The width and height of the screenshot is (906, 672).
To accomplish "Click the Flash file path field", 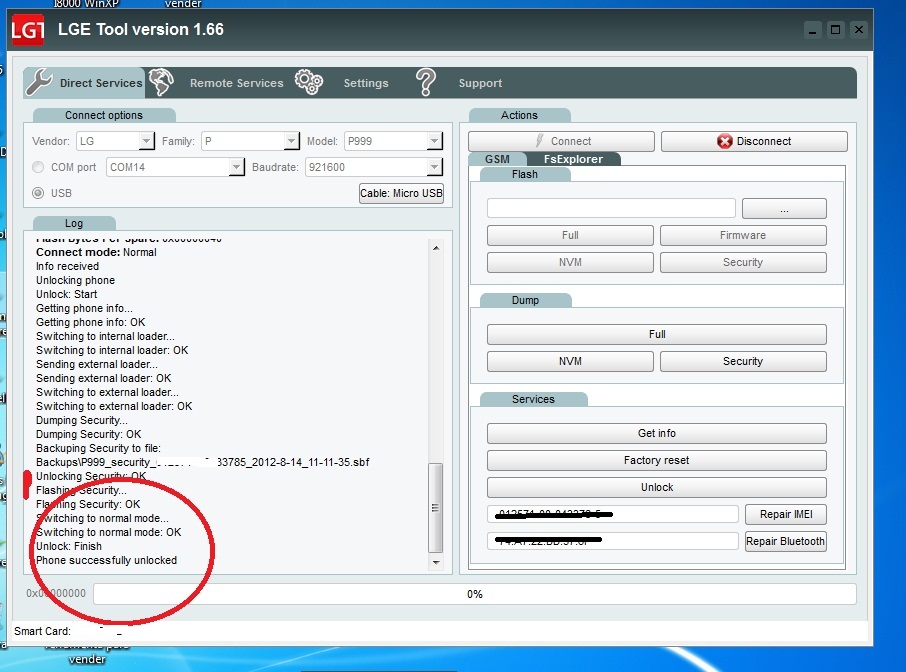I will pos(611,208).
